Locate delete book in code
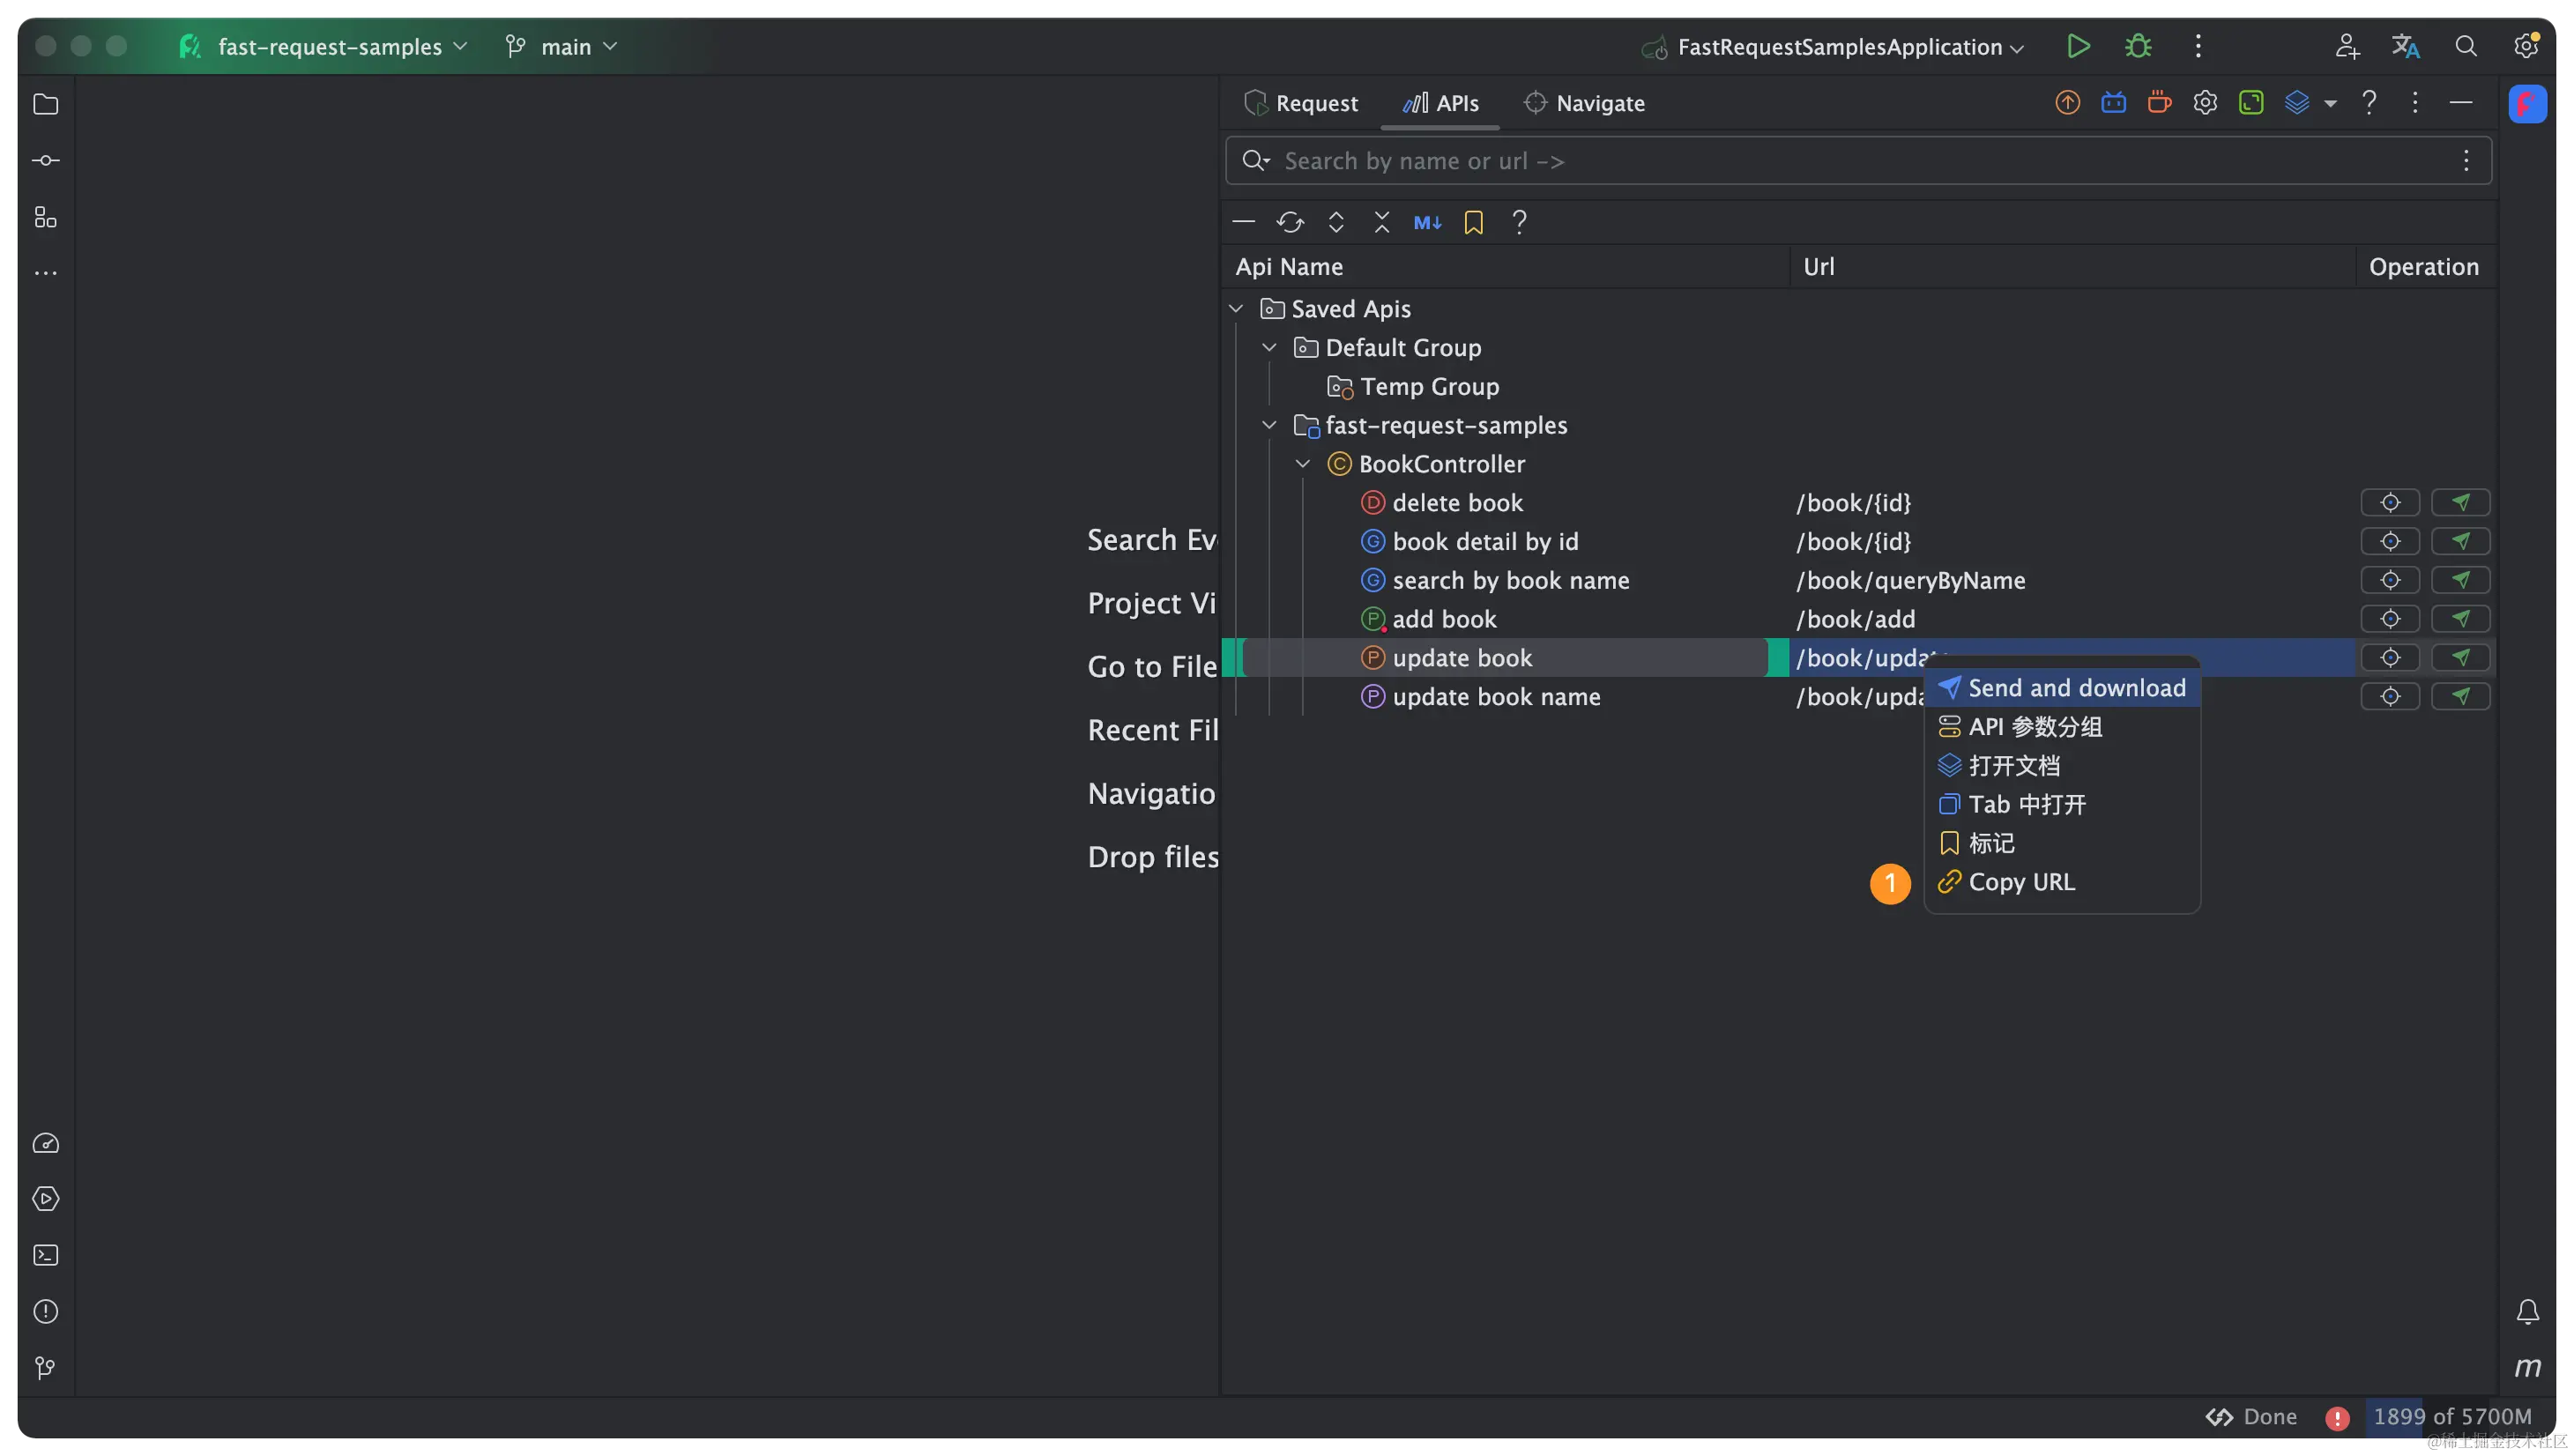Screen dimensions: 2574x1456 click(x=2389, y=503)
